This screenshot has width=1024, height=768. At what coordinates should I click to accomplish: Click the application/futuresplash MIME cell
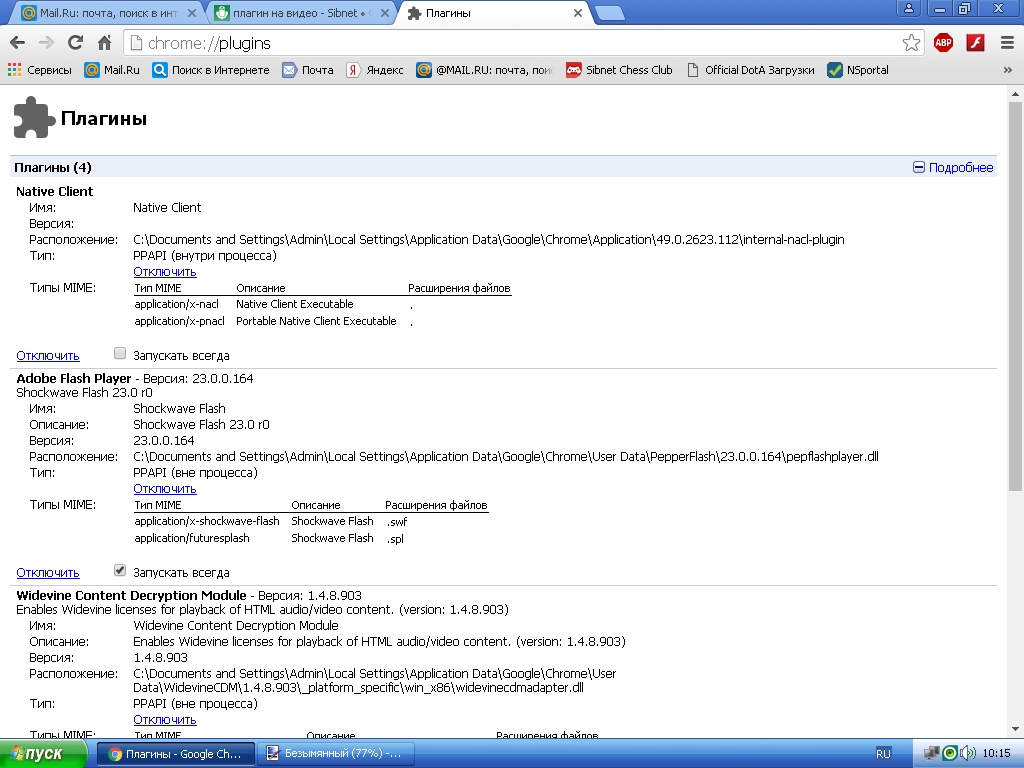coord(192,538)
